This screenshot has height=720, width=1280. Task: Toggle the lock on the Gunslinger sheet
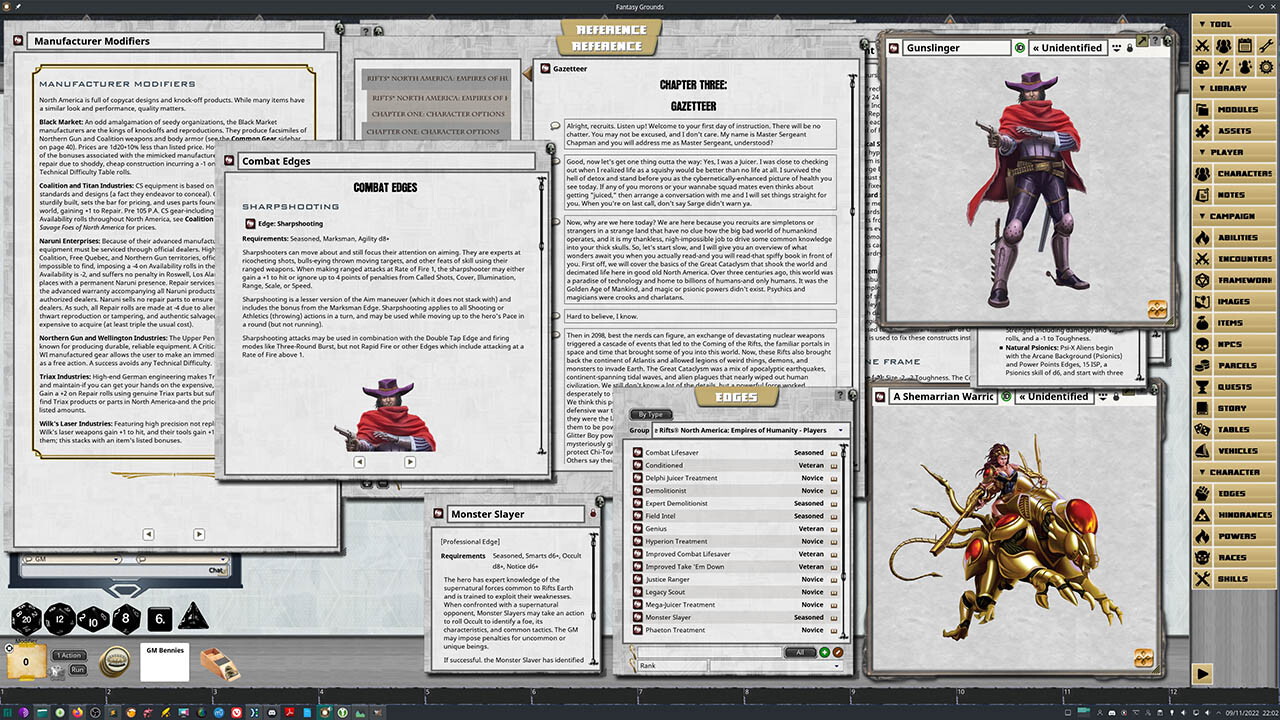pyautogui.click(x=1131, y=47)
